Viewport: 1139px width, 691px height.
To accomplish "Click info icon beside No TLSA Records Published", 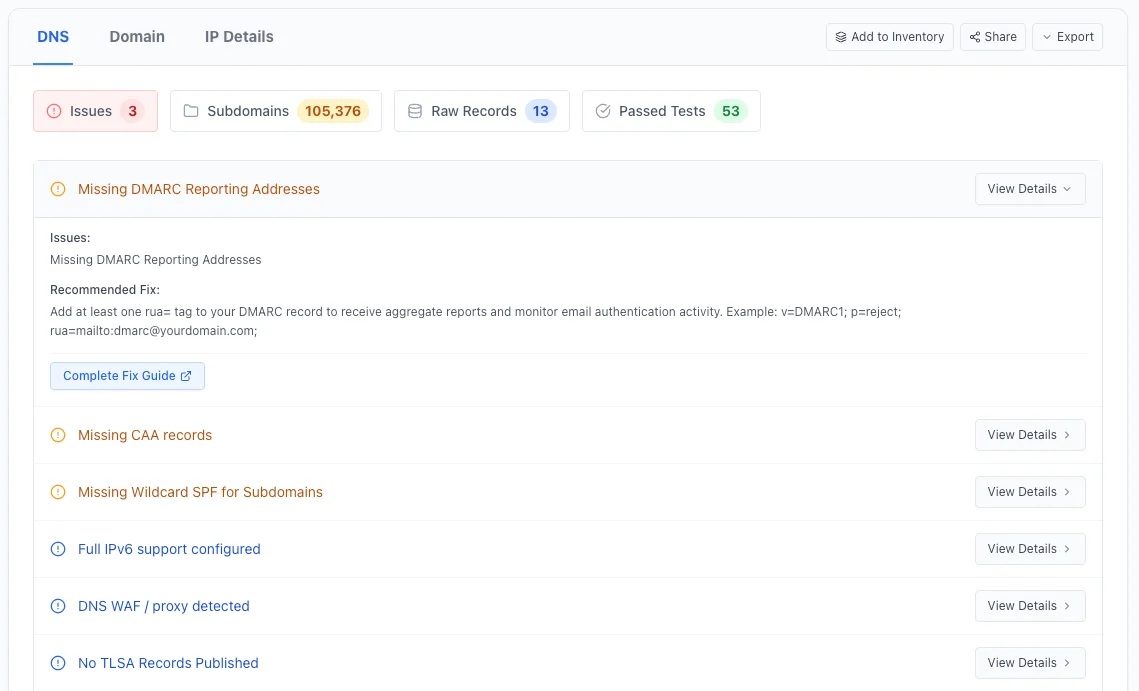I will tap(58, 663).
